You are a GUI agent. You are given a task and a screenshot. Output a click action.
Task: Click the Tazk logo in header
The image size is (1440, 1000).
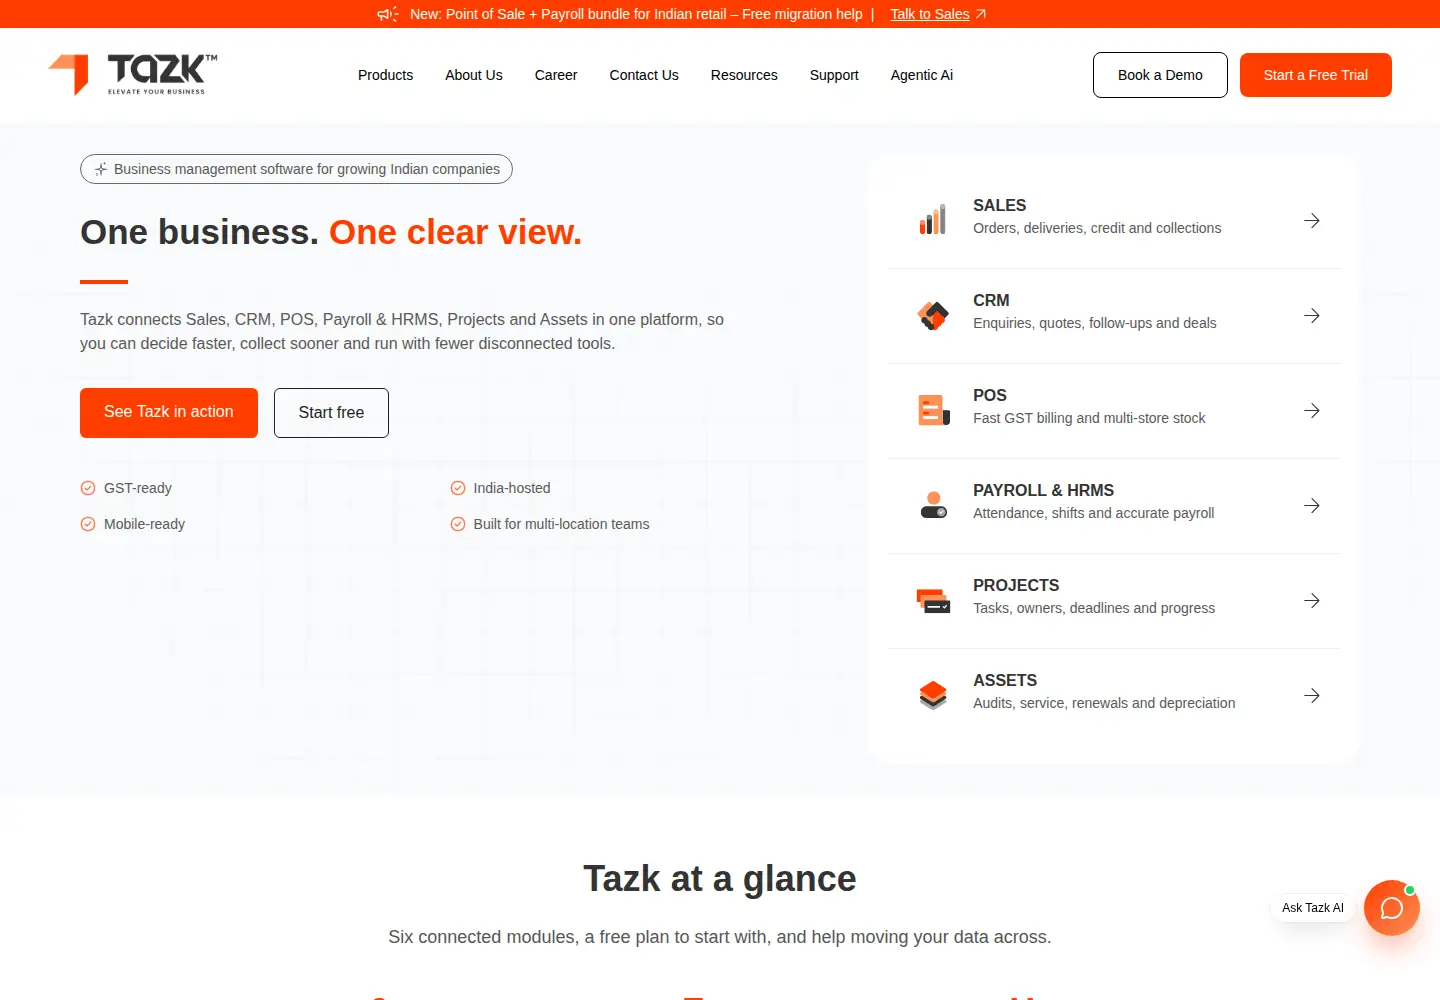[133, 75]
